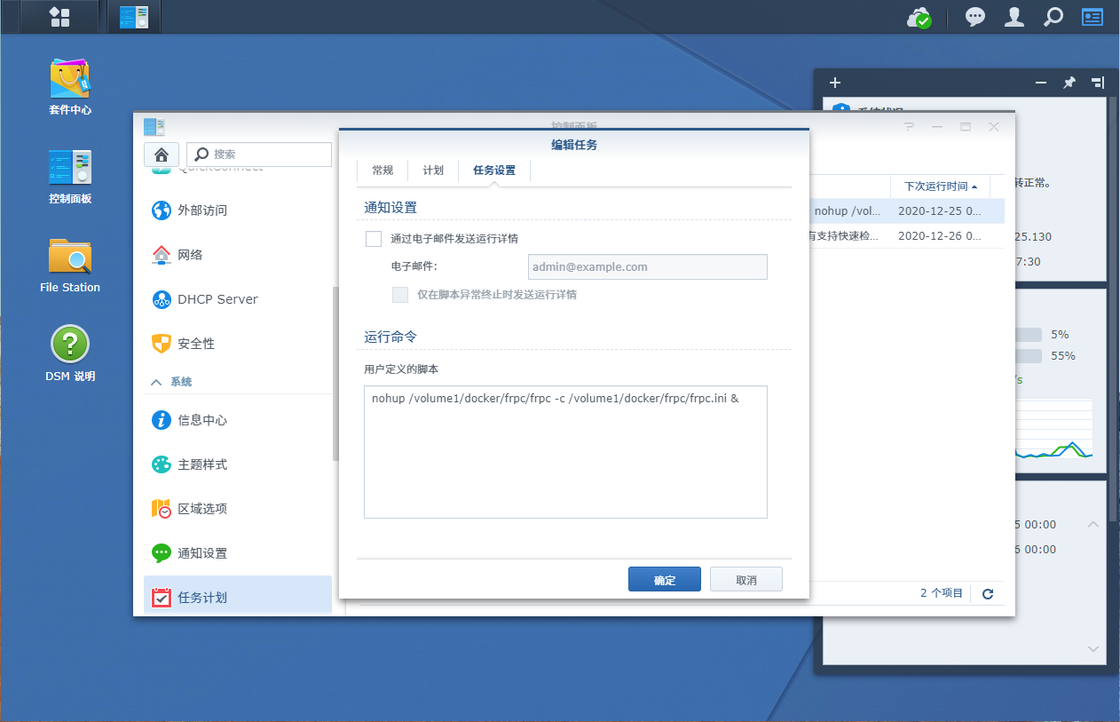The height and width of the screenshot is (722, 1120).
Task: Click the user-defined script text area
Action: pyautogui.click(x=566, y=452)
